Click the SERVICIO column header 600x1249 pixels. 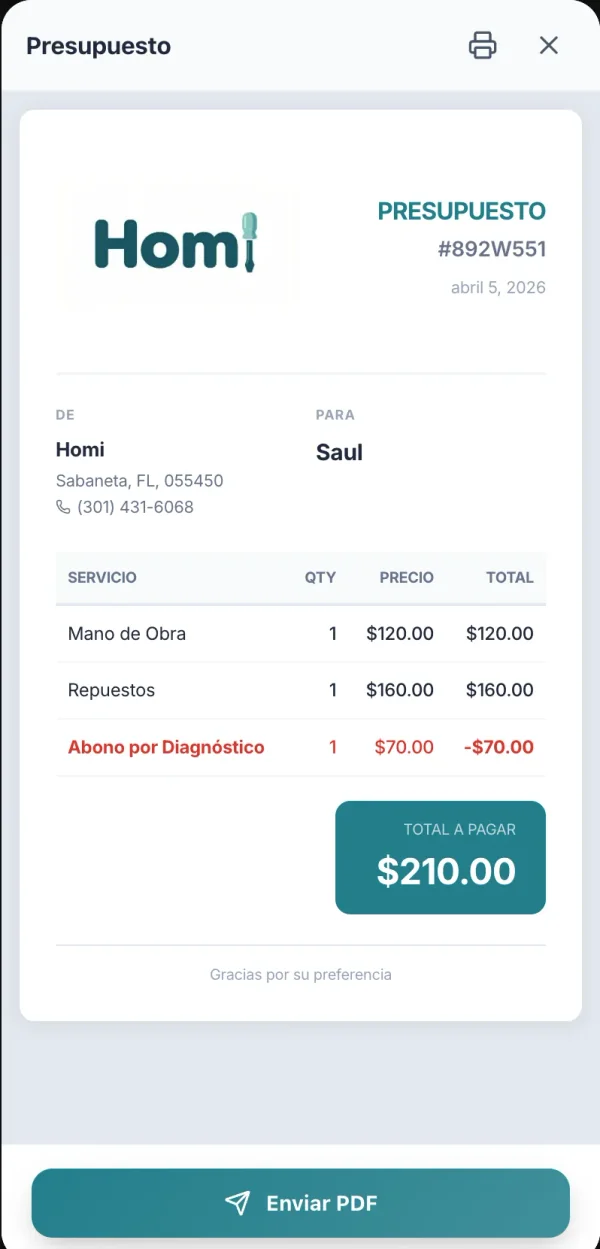[102, 577]
